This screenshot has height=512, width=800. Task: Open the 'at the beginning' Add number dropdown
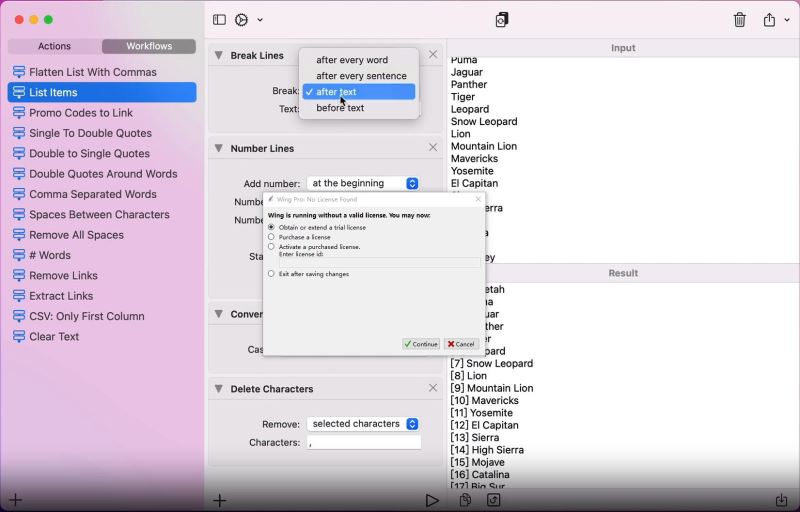coord(363,183)
